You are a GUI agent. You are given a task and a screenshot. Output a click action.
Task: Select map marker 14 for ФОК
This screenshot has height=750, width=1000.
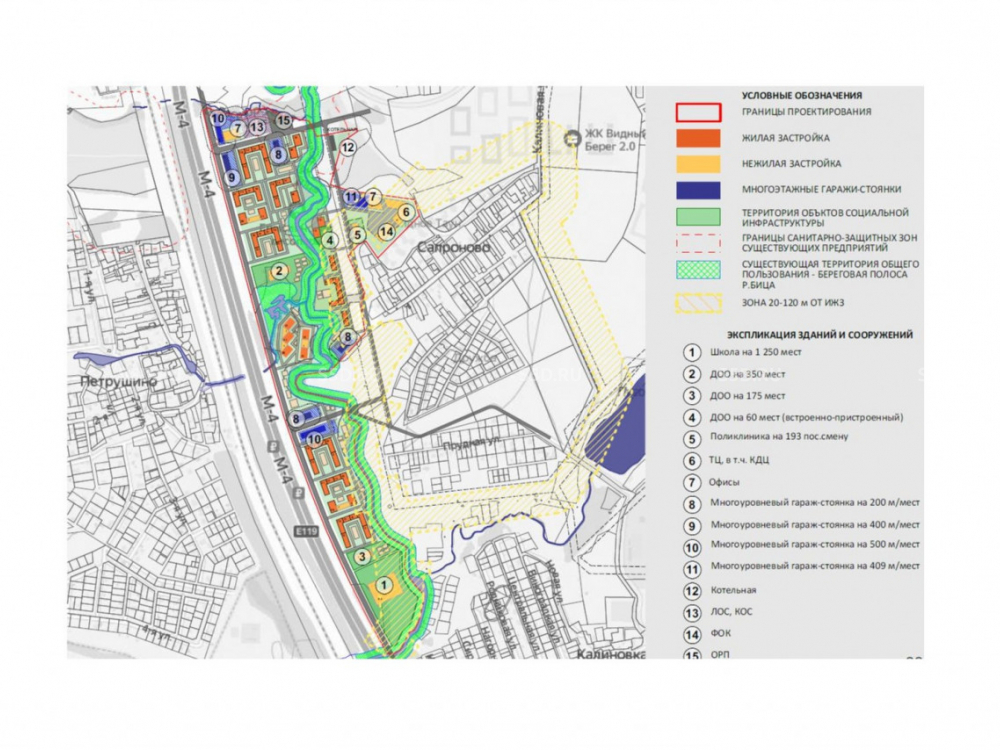pyautogui.click(x=386, y=232)
